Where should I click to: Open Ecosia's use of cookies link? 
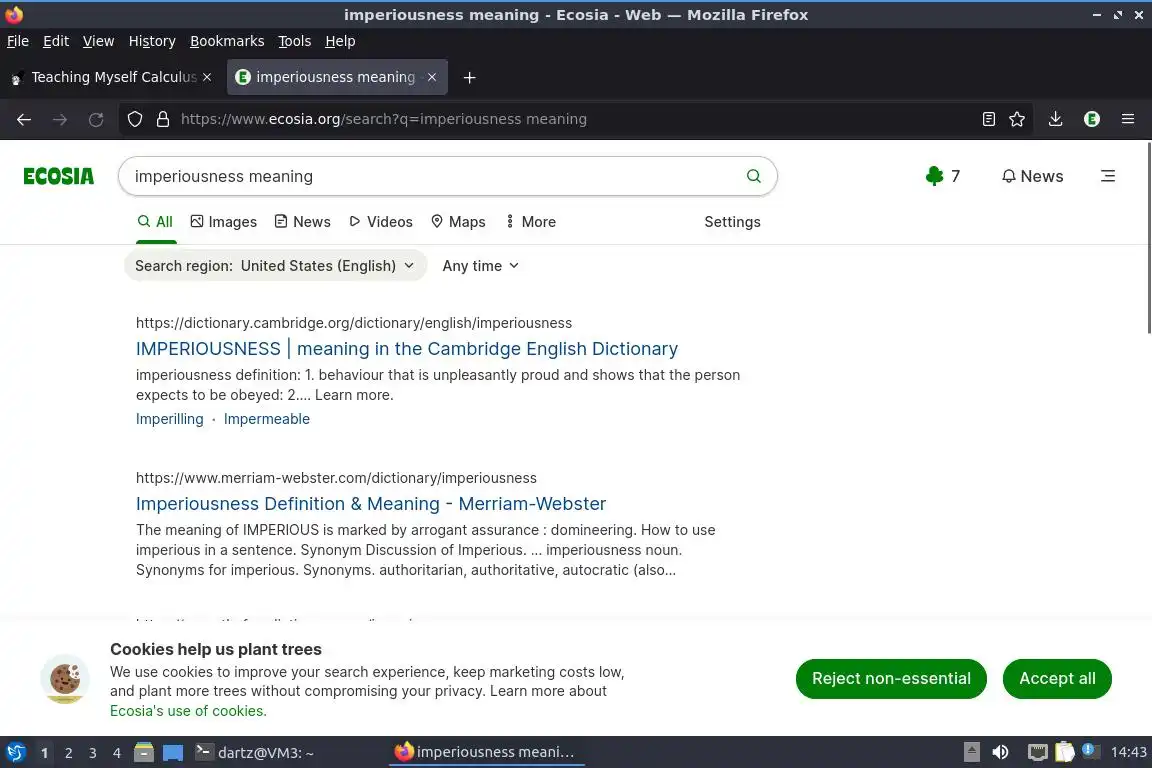(x=188, y=711)
